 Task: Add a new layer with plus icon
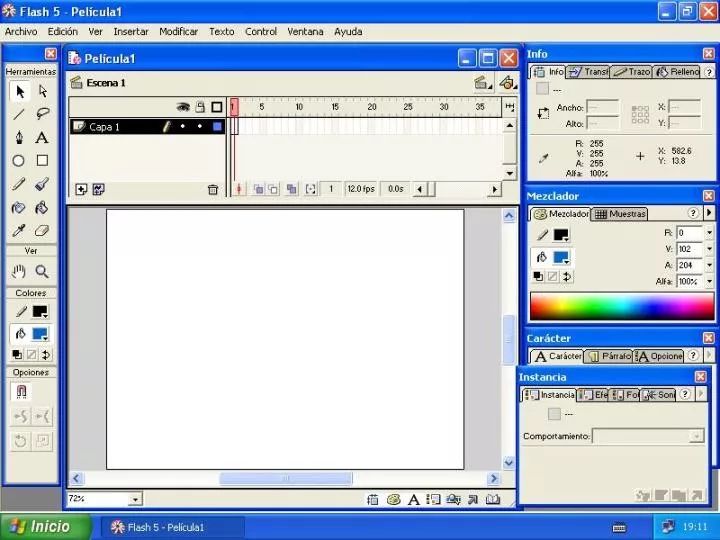click(x=81, y=189)
